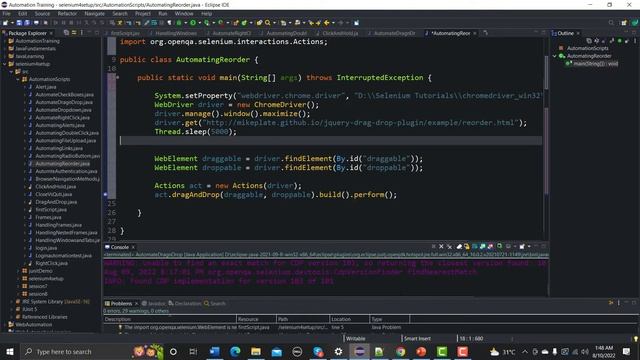The image size is (640, 360).
Task: Collapse the src folder node
Action: coord(11,71)
